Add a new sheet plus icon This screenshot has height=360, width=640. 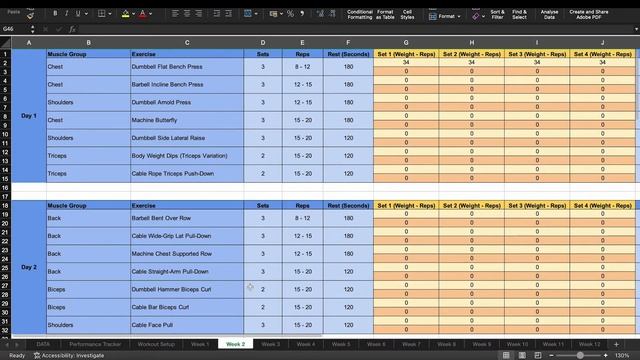(x=616, y=344)
